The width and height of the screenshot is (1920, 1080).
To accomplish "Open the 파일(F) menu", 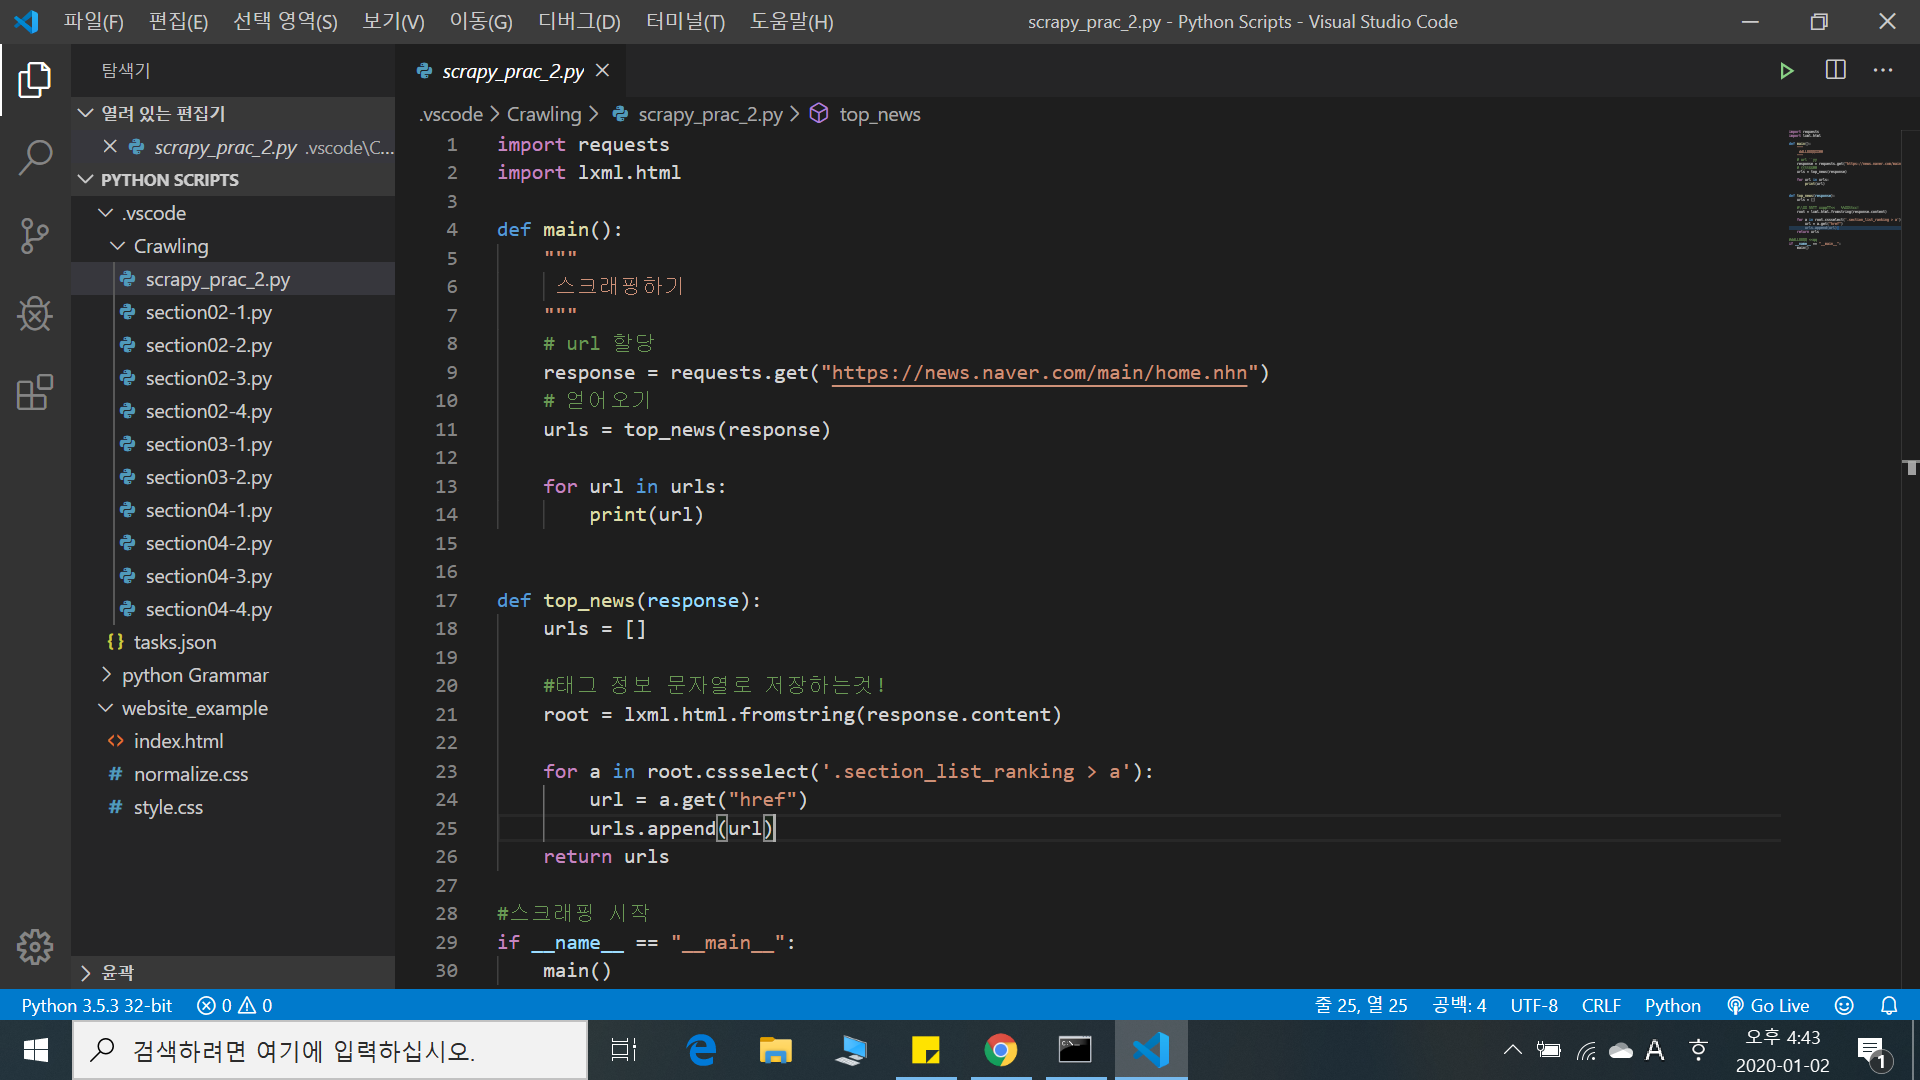I will [x=93, y=21].
